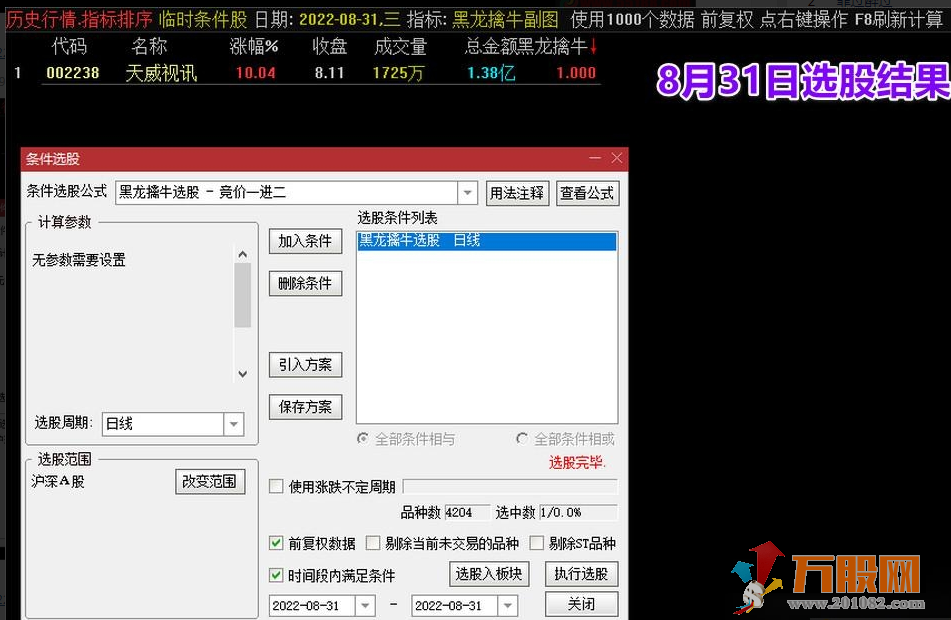Click stock code 002238
This screenshot has height=620, width=951.
click(x=73, y=73)
